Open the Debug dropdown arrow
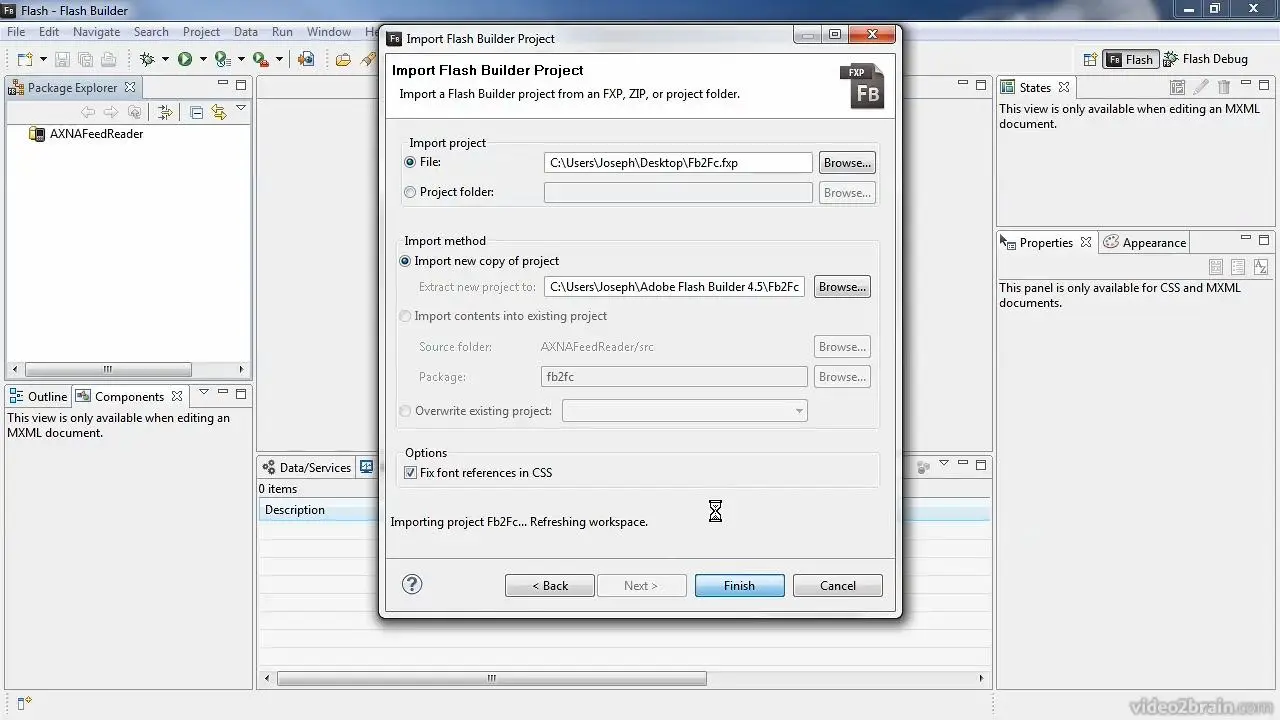 (x=165, y=60)
